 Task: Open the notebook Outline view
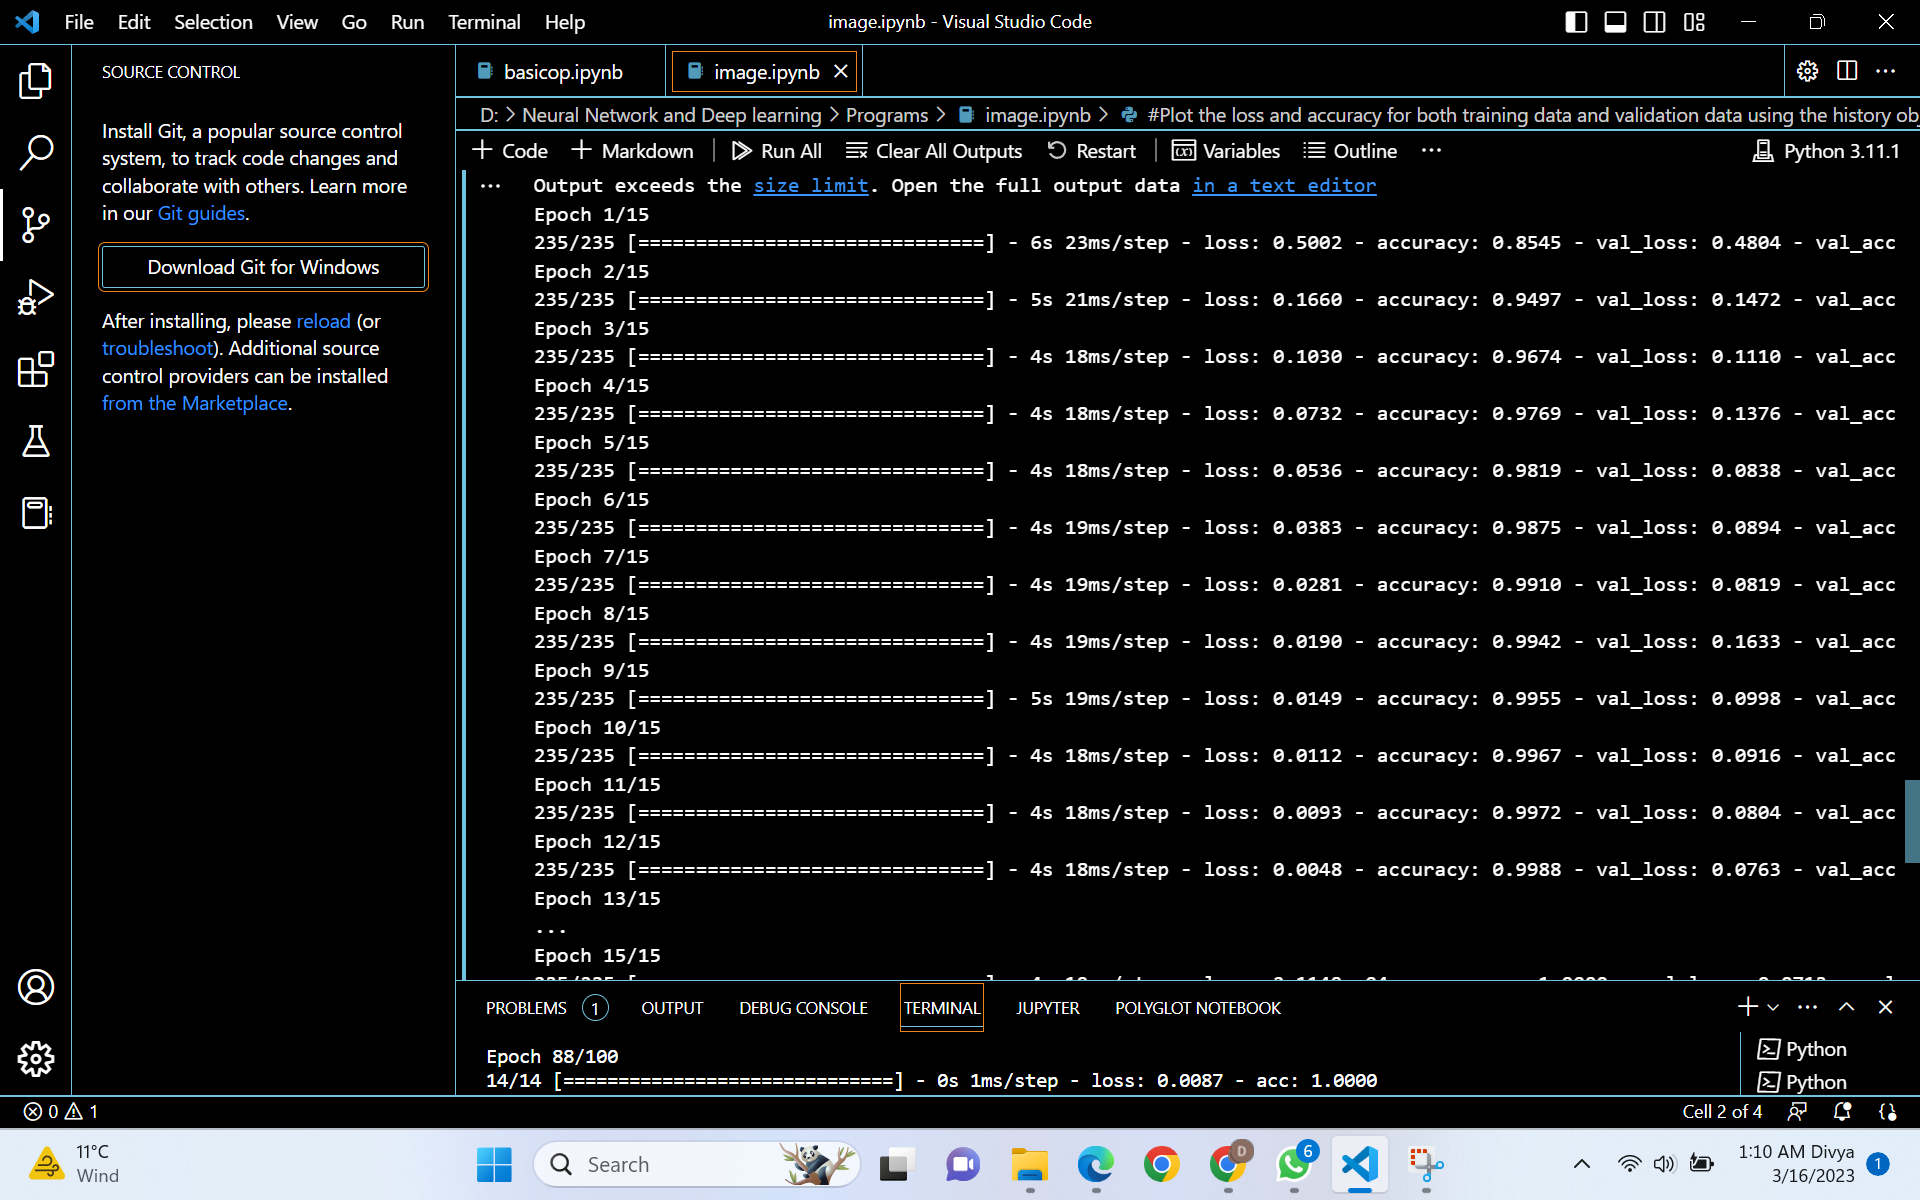1351,150
